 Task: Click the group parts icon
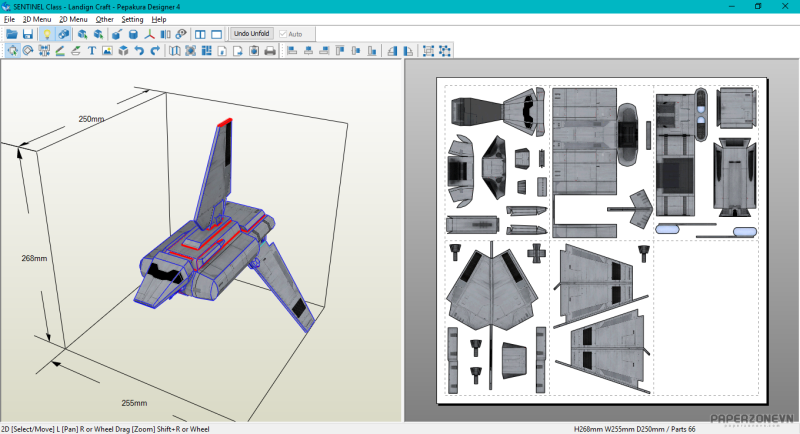point(429,50)
